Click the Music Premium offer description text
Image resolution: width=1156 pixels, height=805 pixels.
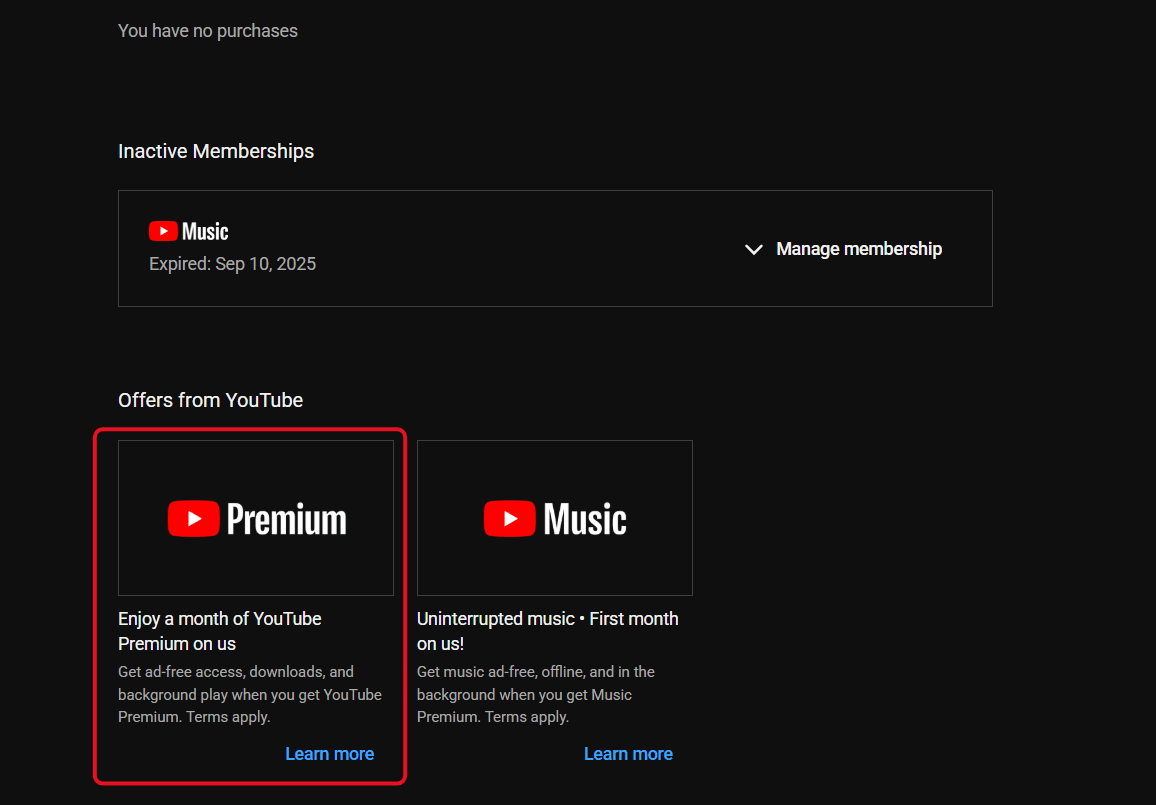pos(536,694)
